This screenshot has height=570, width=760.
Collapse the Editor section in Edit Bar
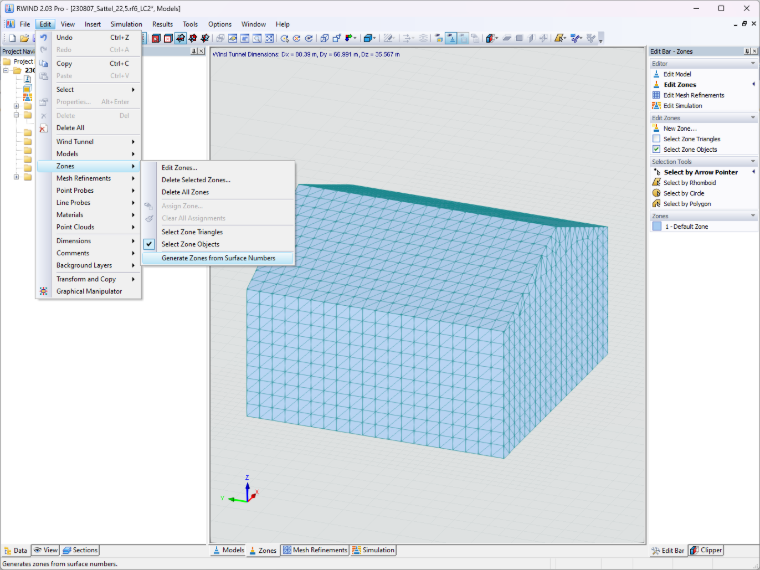click(753, 63)
